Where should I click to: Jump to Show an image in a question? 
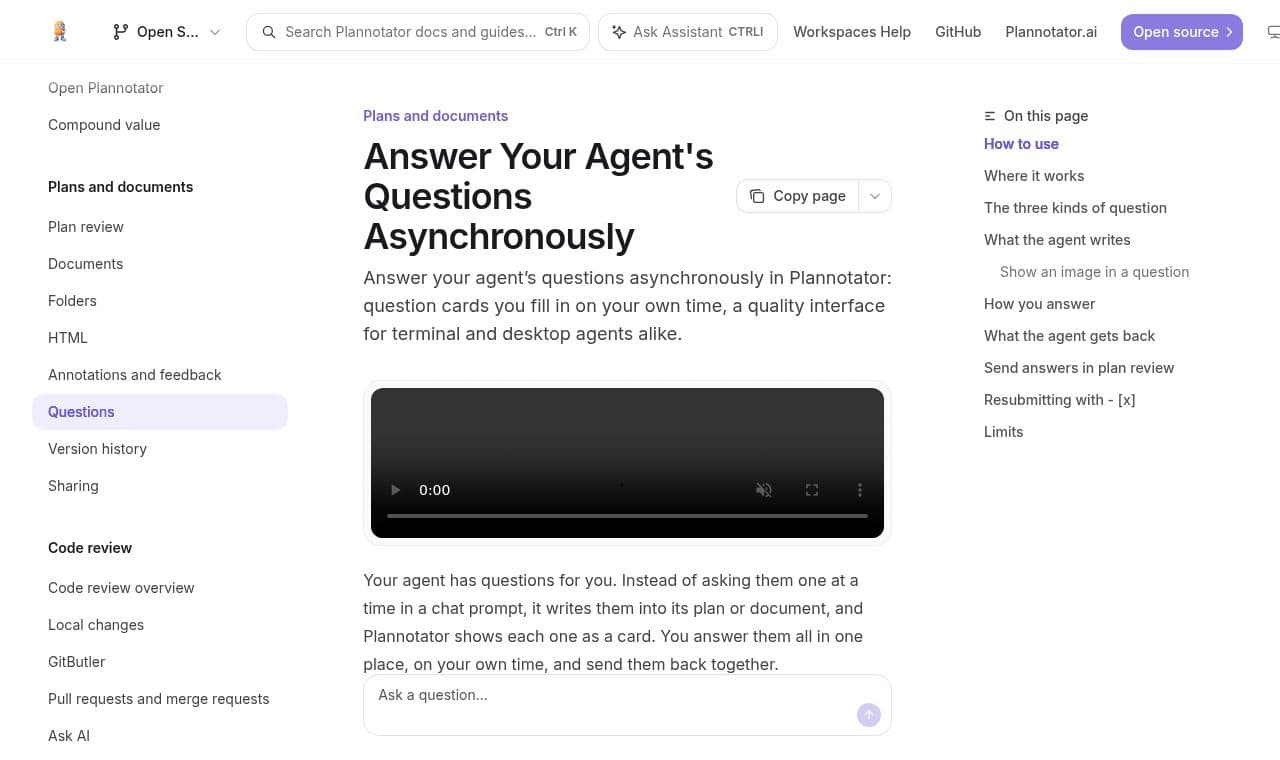click(x=1094, y=272)
